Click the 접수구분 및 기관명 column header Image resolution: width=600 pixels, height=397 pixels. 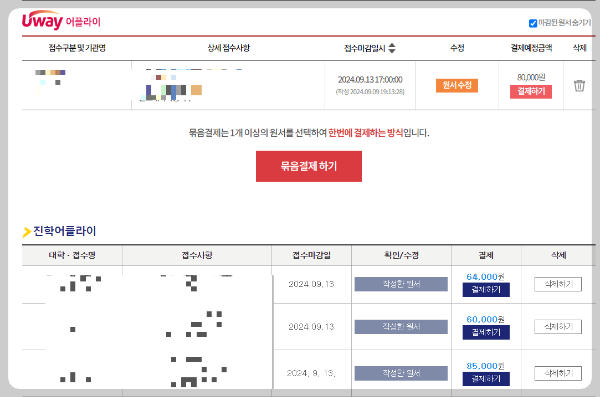click(77, 48)
